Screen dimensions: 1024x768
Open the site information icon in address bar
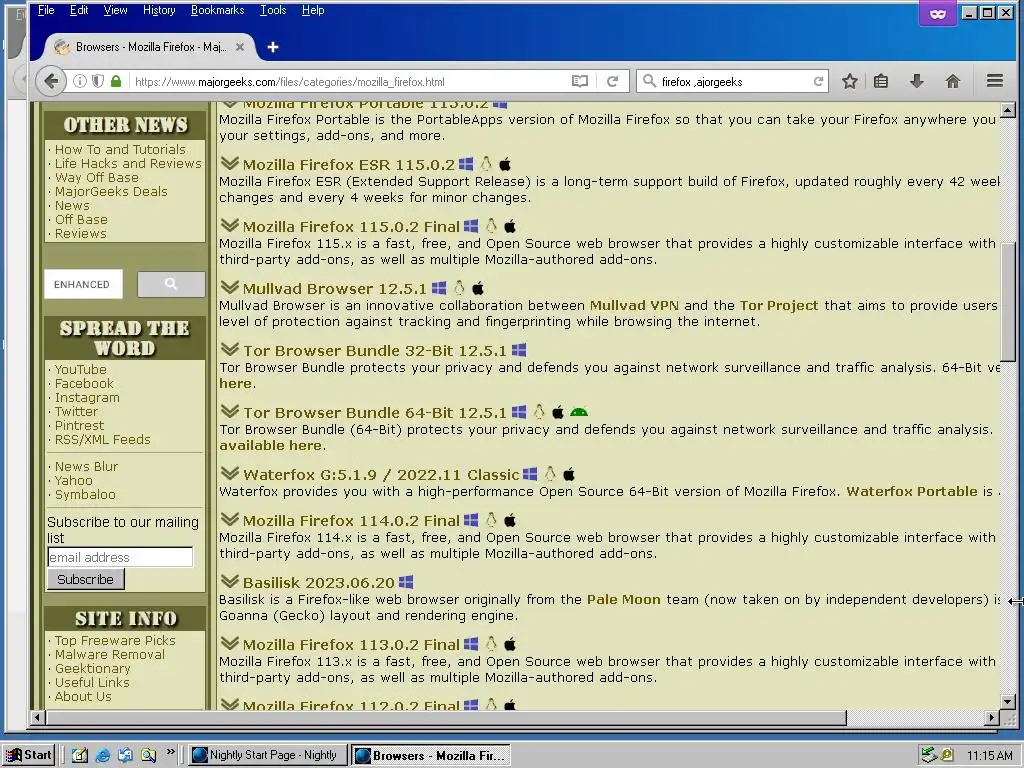tap(80, 82)
